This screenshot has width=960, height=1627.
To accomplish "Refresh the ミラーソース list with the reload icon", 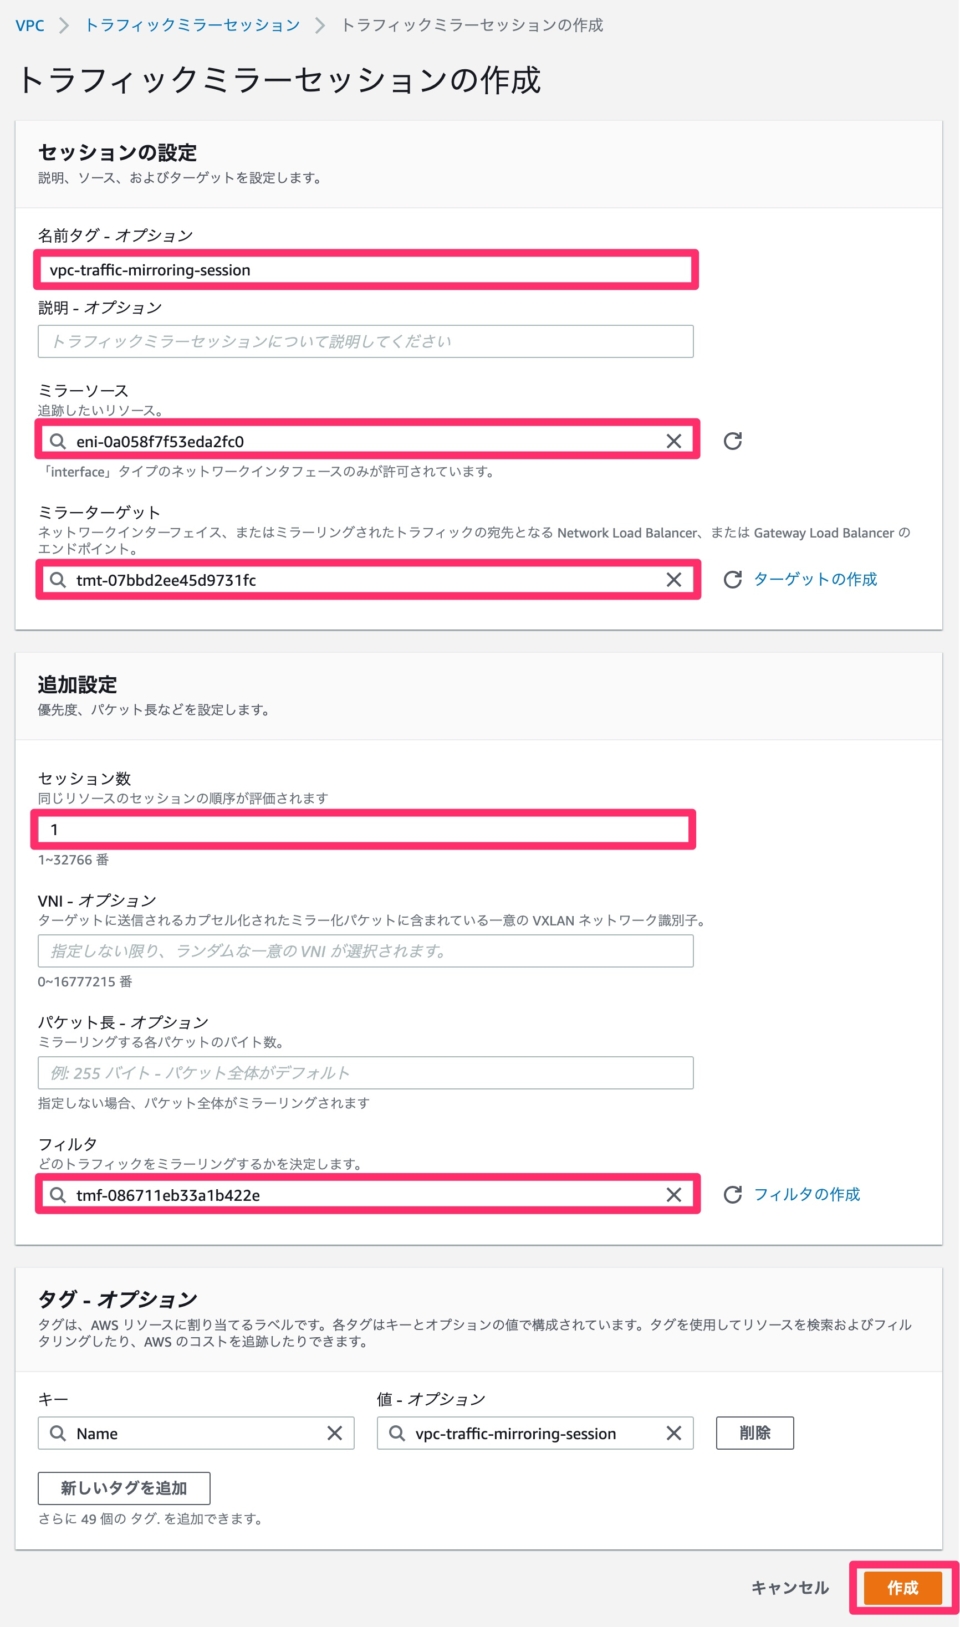I will click(x=733, y=440).
